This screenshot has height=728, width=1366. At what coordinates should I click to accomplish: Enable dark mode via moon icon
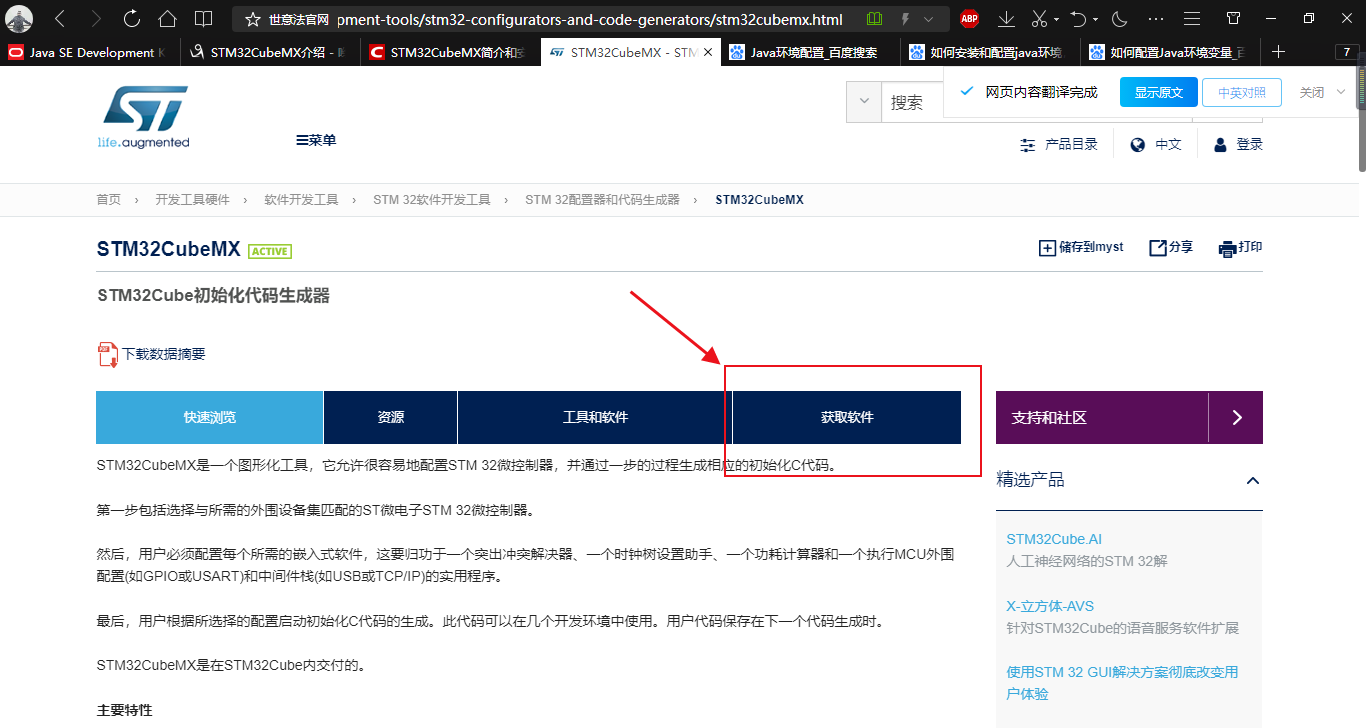[1119, 18]
